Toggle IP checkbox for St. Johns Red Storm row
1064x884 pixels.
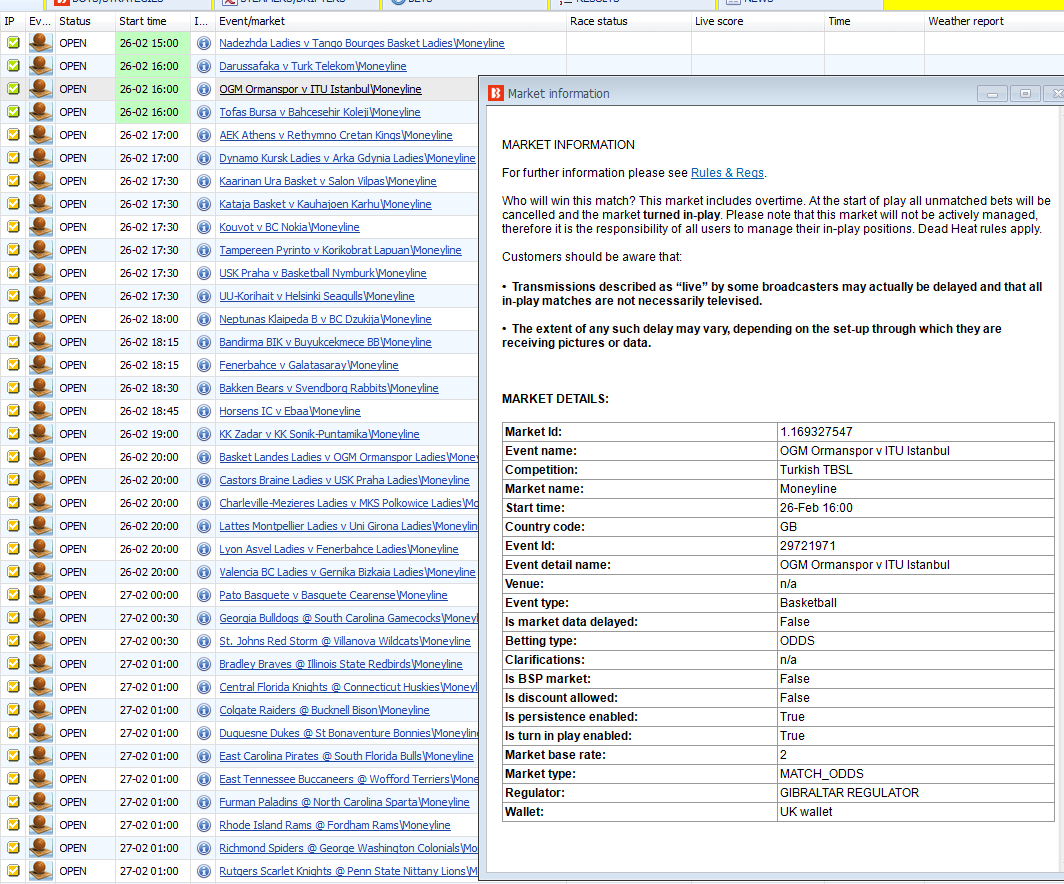13,641
